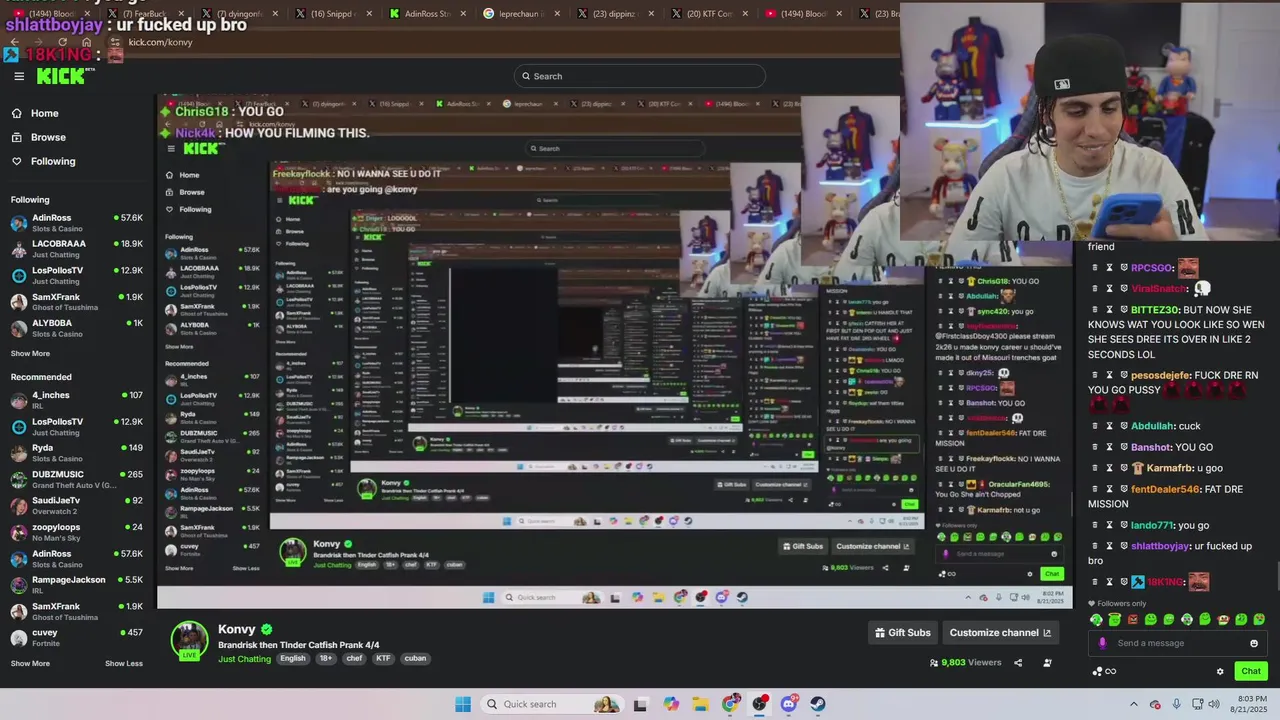Select the English stream tag
Screen dimensions: 1280x720
tap(293, 659)
